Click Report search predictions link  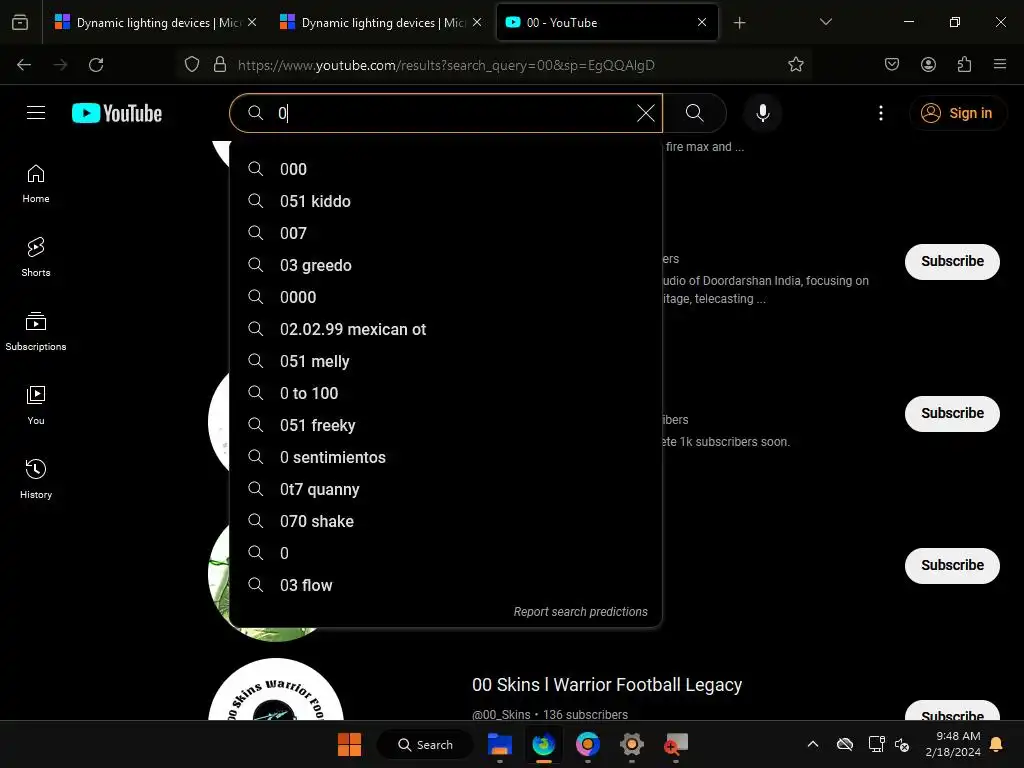[580, 612]
